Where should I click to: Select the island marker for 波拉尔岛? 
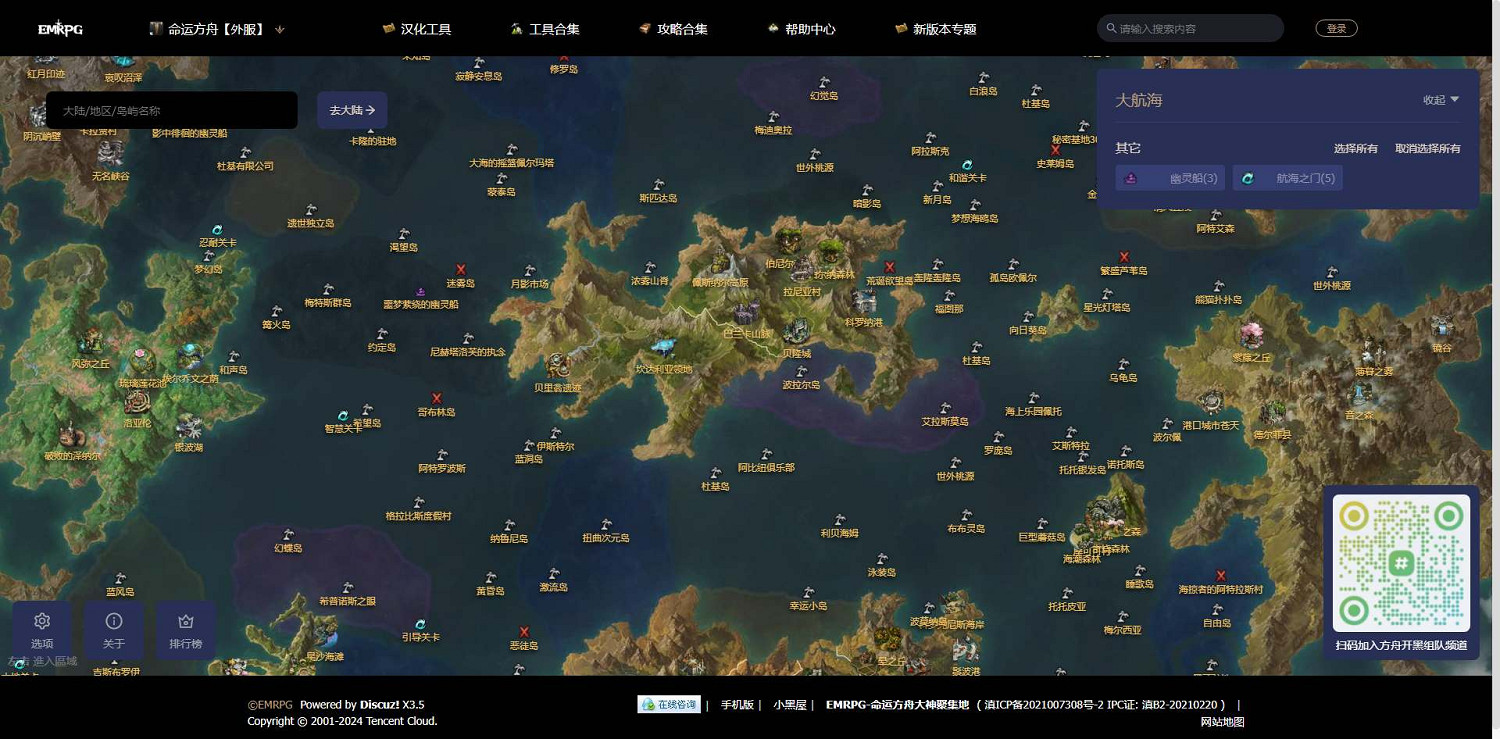tap(801, 371)
